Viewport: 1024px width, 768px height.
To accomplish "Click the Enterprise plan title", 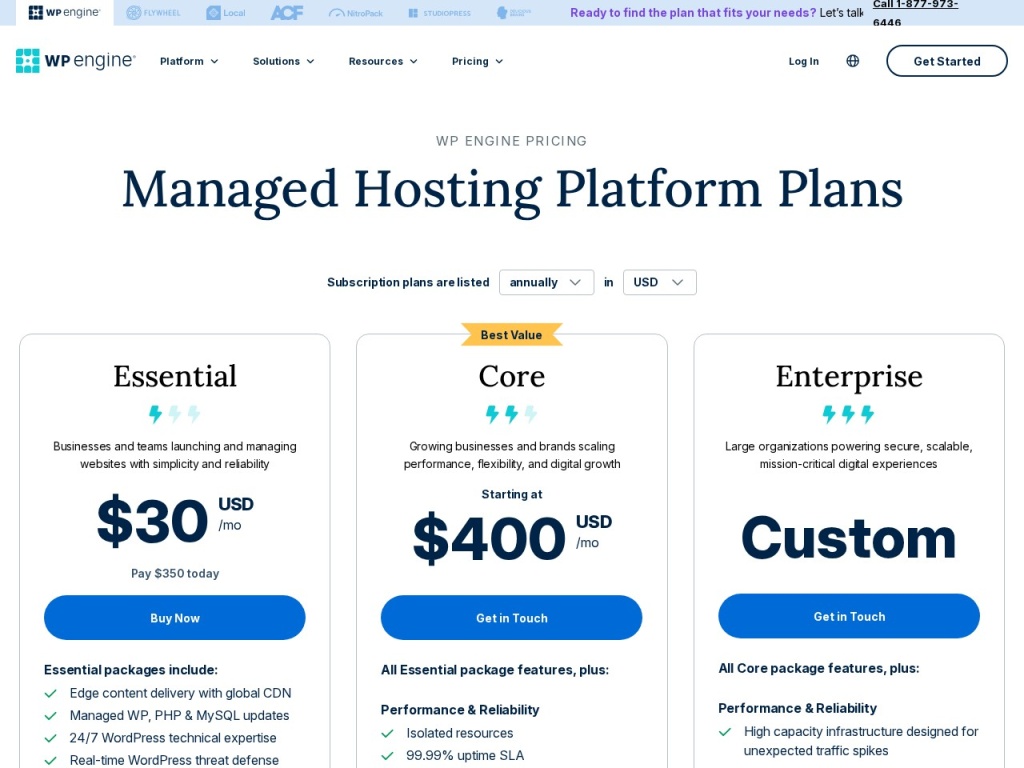I will click(849, 376).
